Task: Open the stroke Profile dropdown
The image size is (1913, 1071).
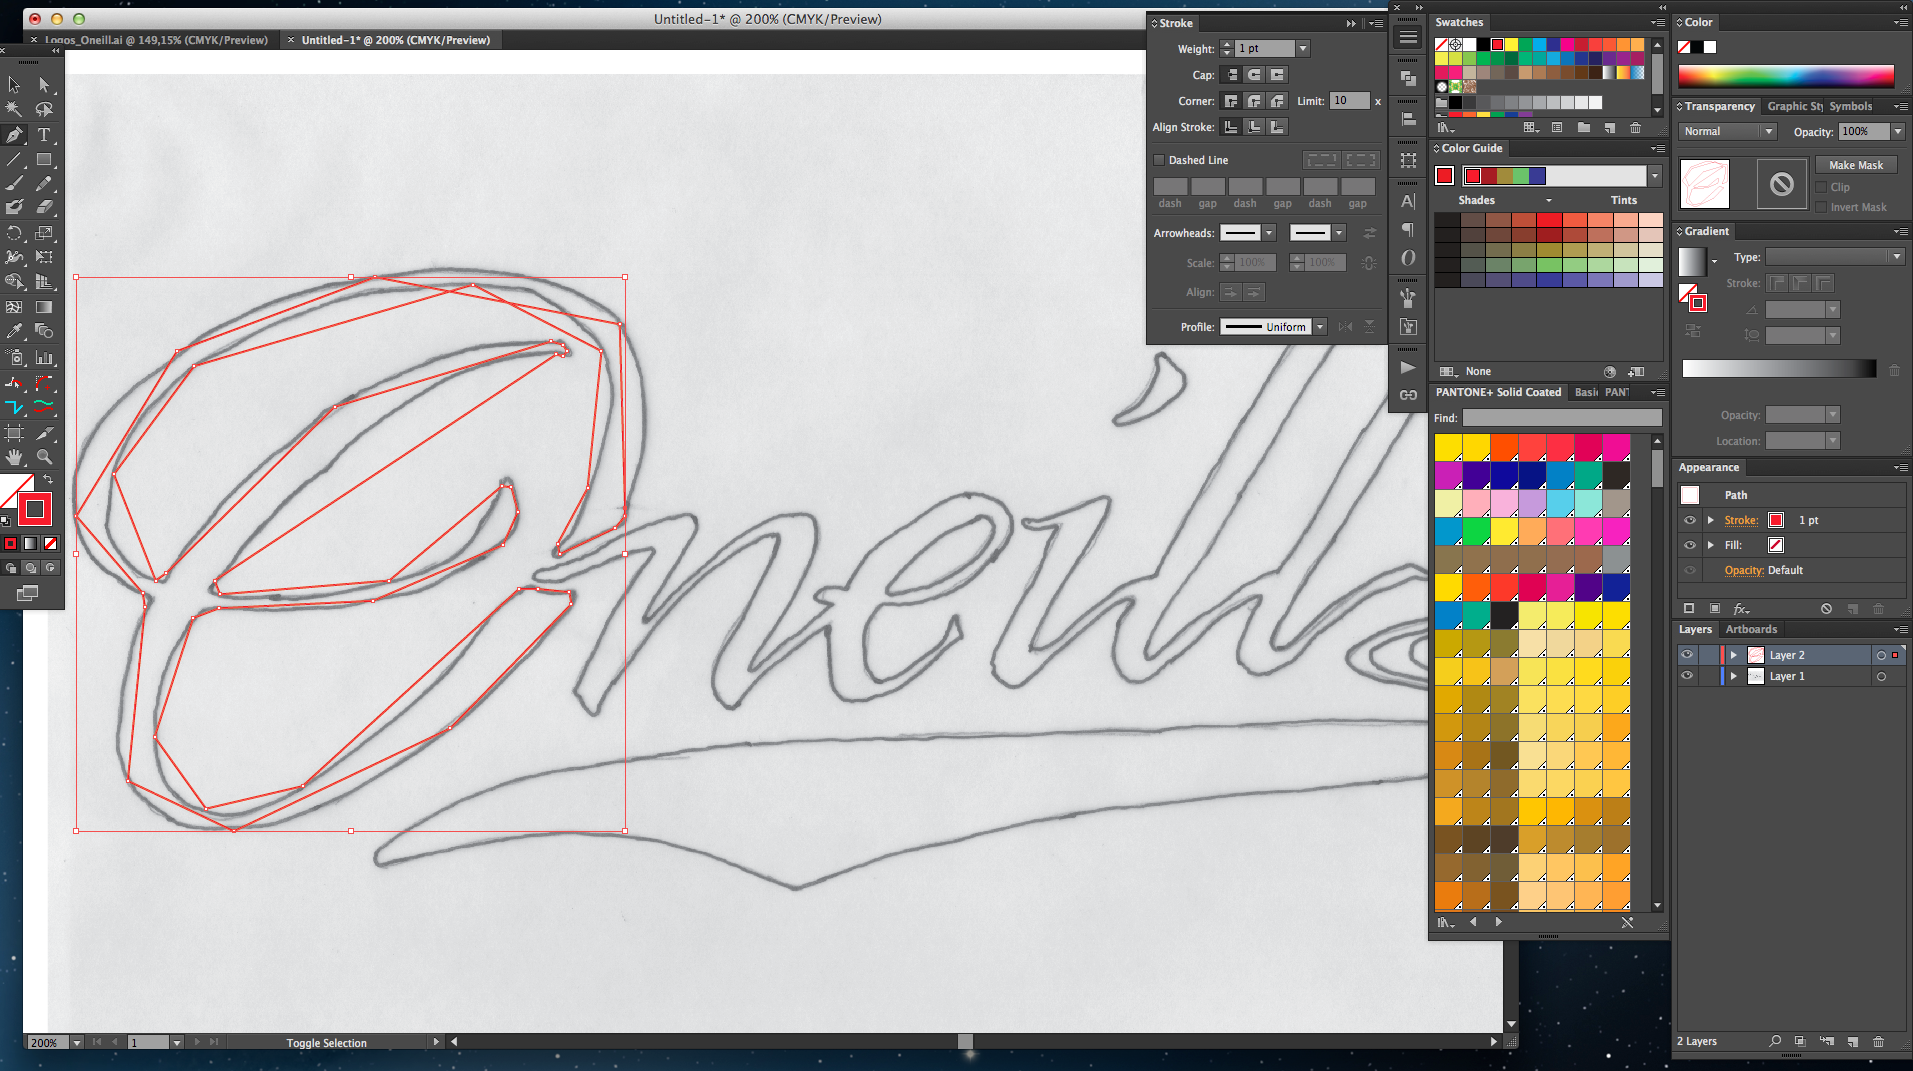Action: (1320, 327)
